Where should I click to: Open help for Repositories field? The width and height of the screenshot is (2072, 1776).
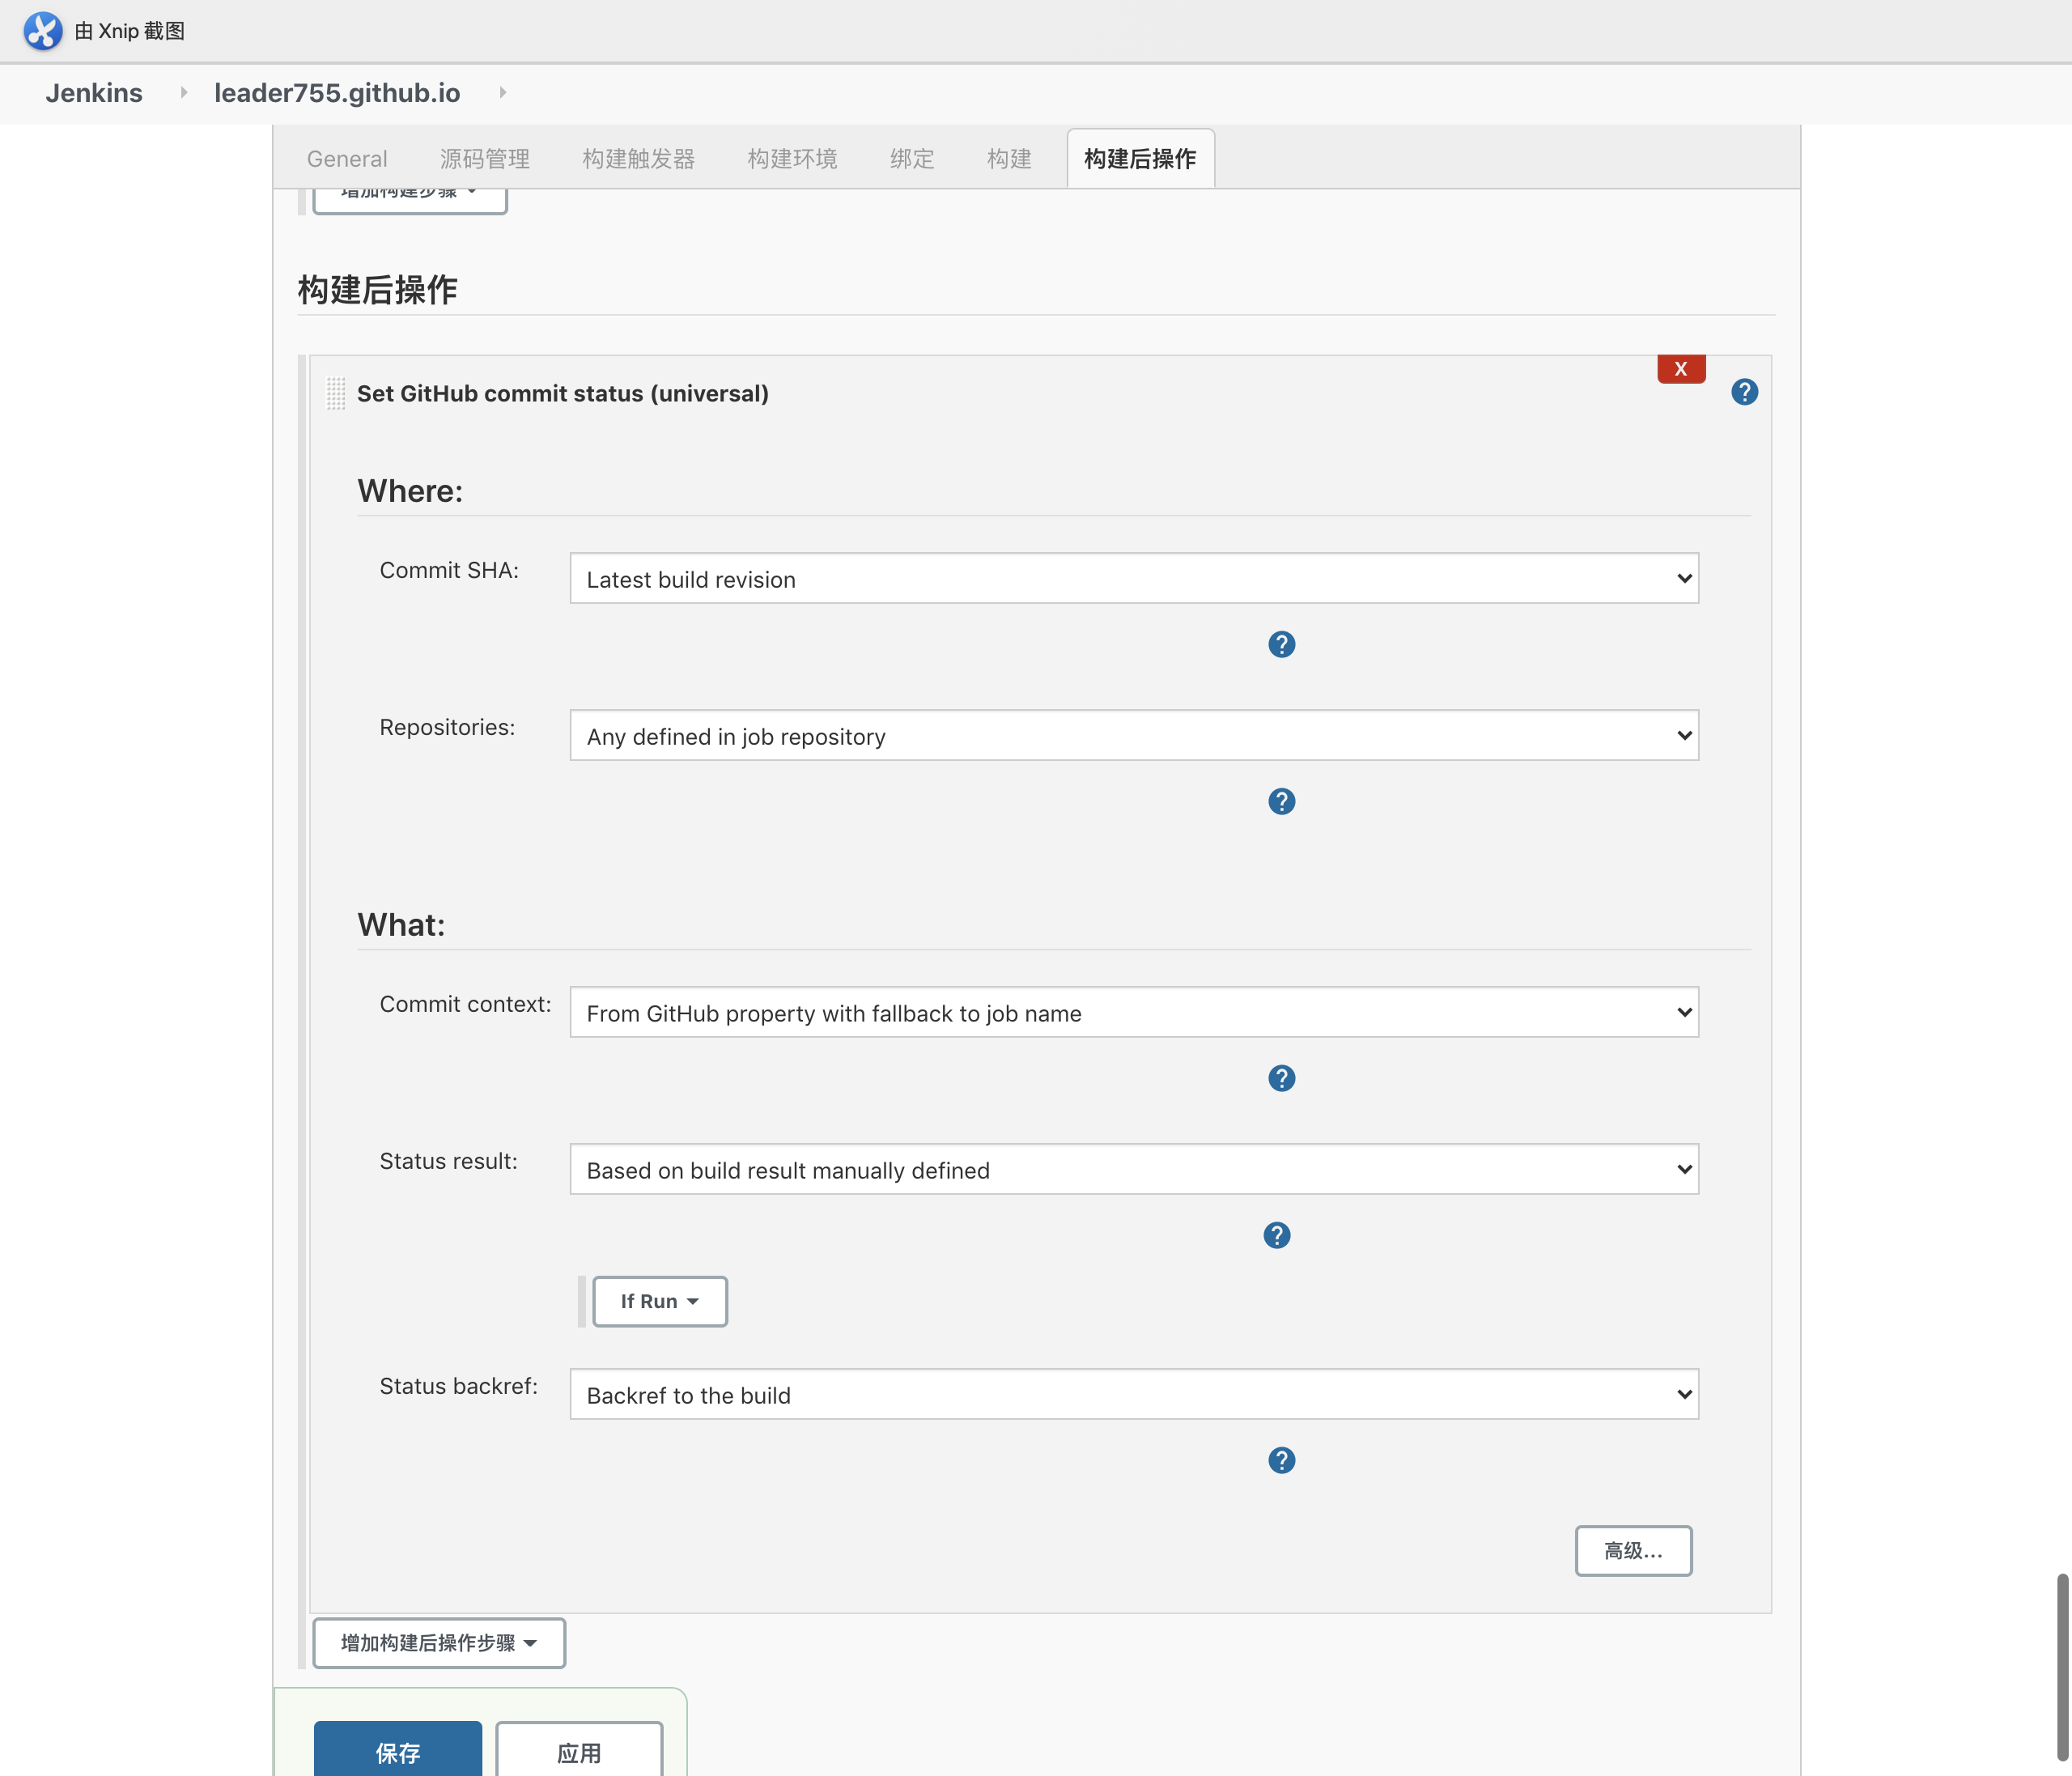(1281, 801)
